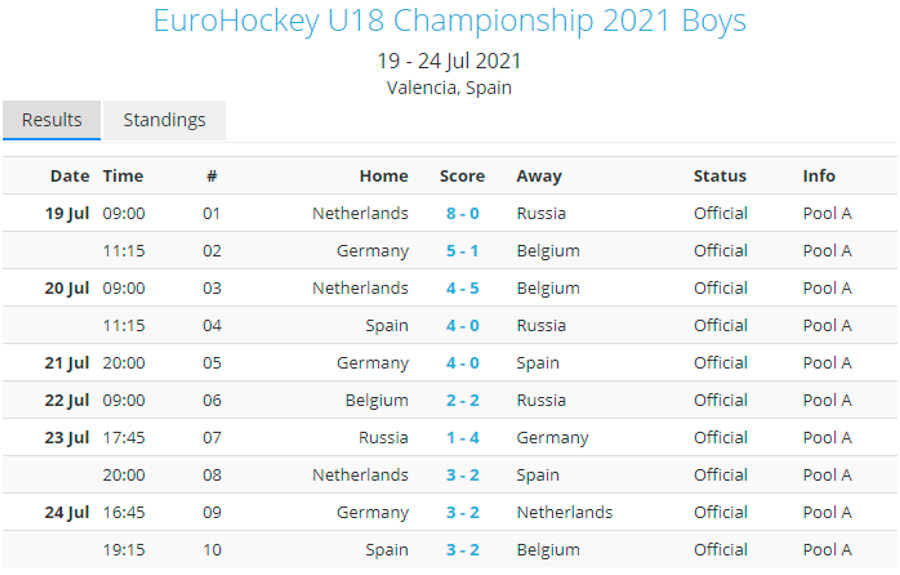Open the EuroHockey U18 Championship 2021 Boys title

pos(449,20)
